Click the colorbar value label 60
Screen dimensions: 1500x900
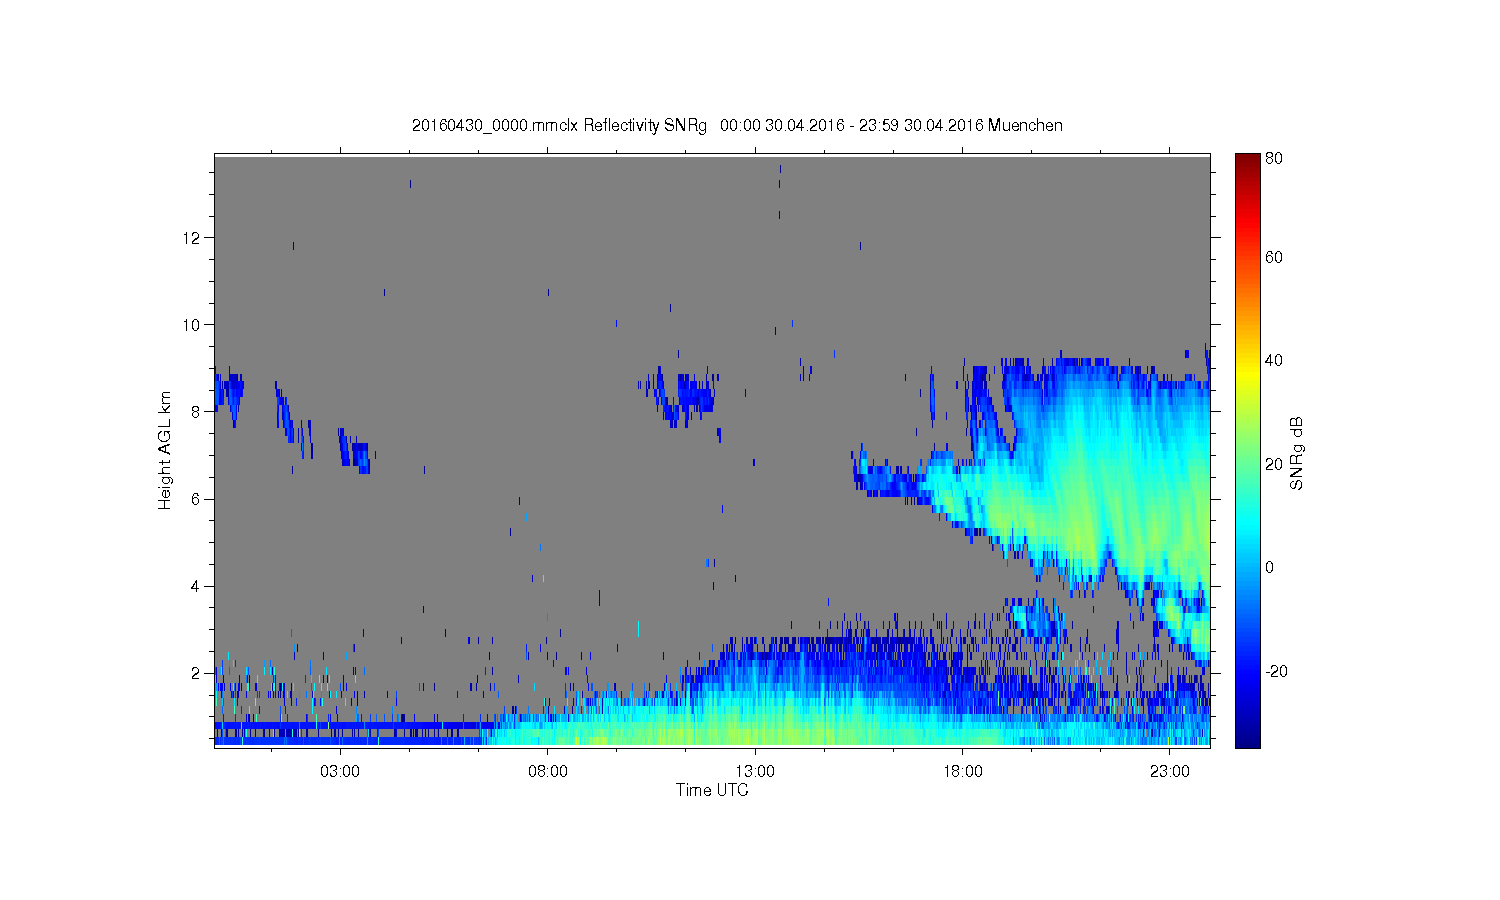1274,258
